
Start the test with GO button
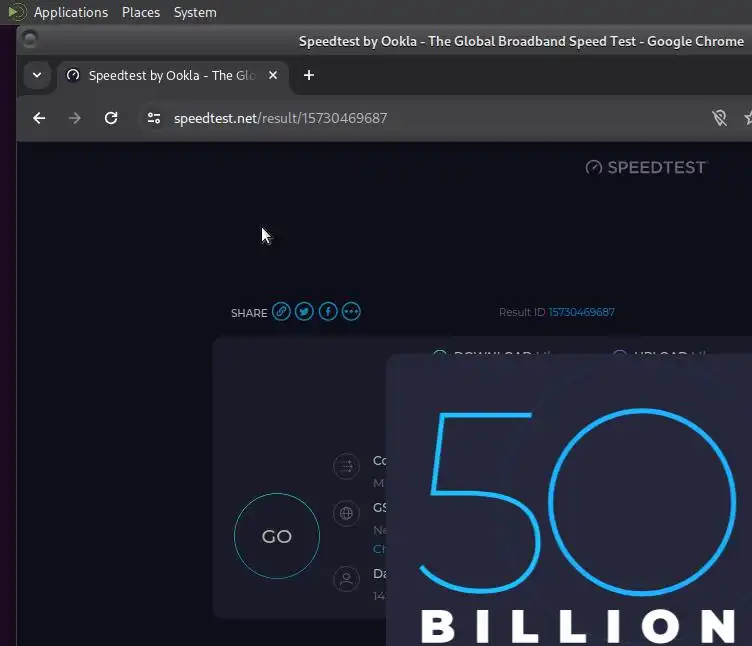point(277,536)
